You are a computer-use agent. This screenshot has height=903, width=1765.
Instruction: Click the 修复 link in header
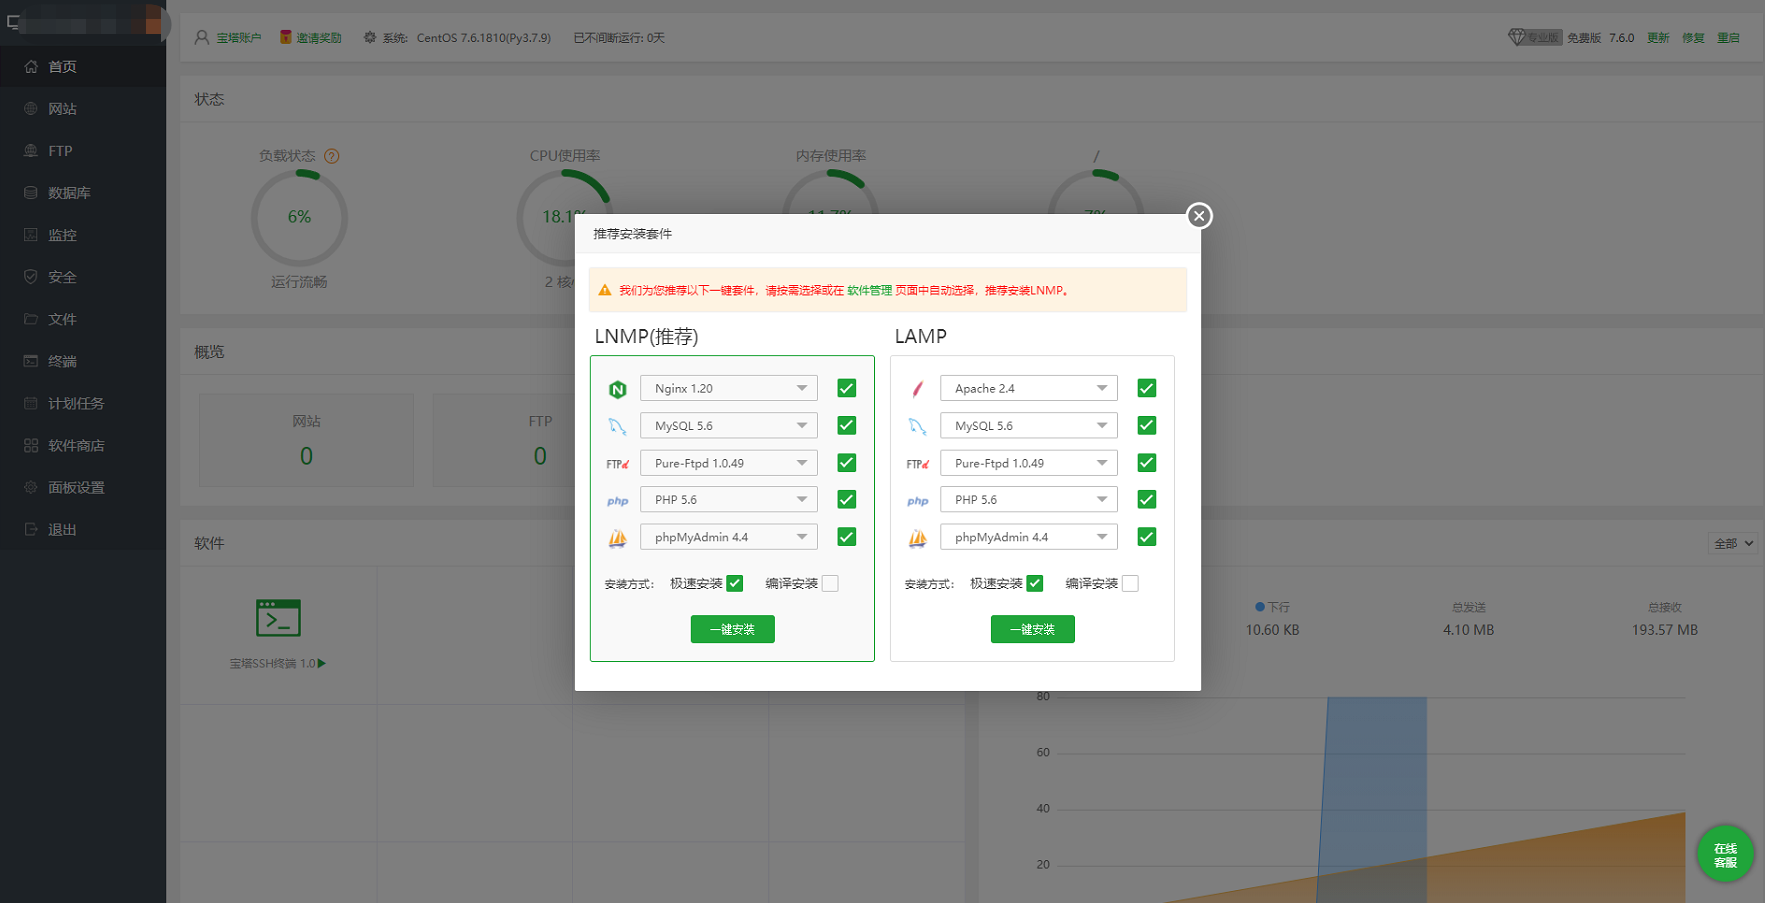(x=1693, y=37)
